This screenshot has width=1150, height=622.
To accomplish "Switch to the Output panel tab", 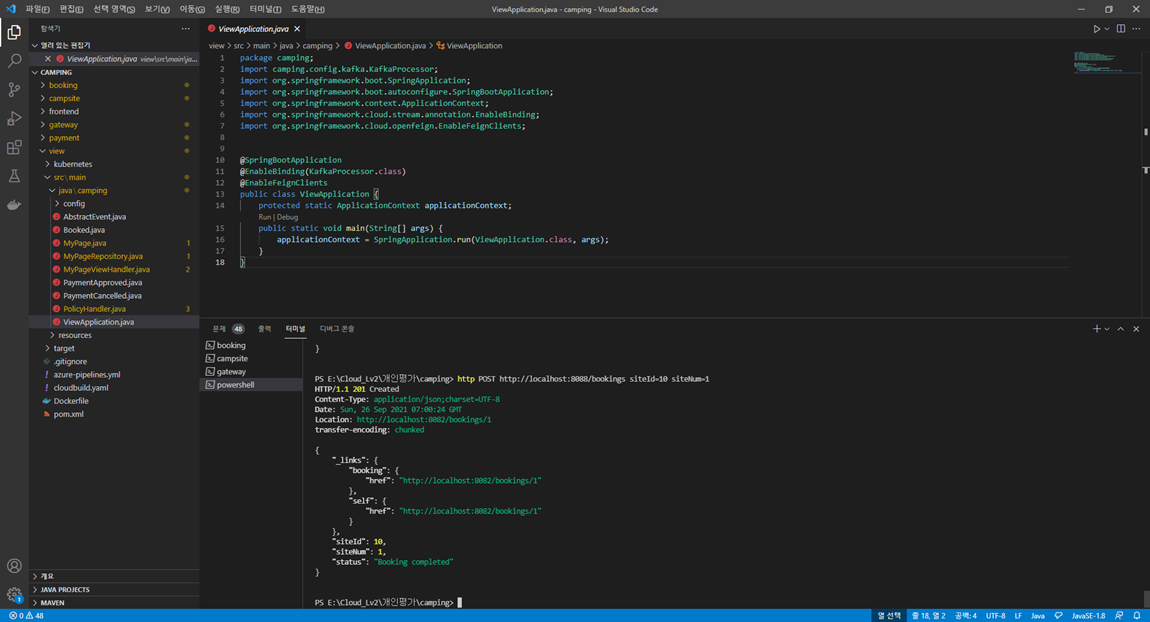I will point(265,329).
